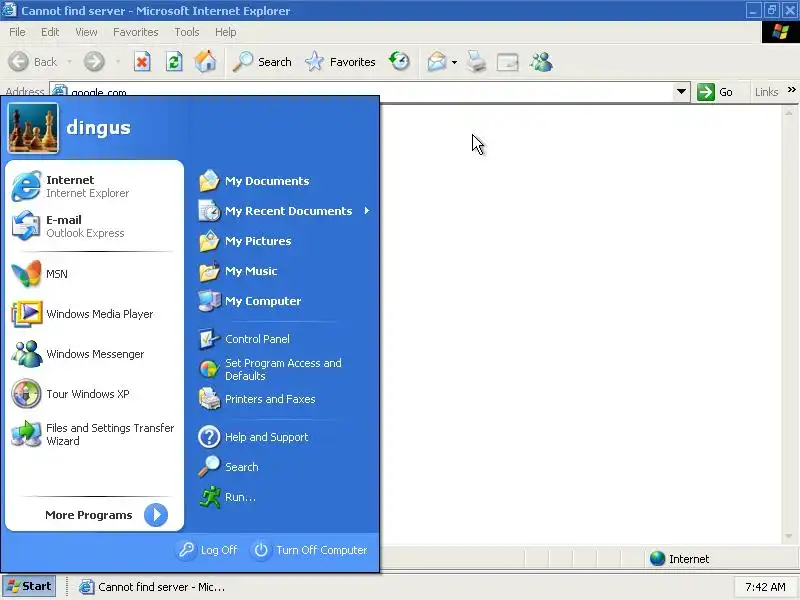Screen dimensions: 800x600
Task: Refresh the page with green arrows icon
Action: (174, 62)
